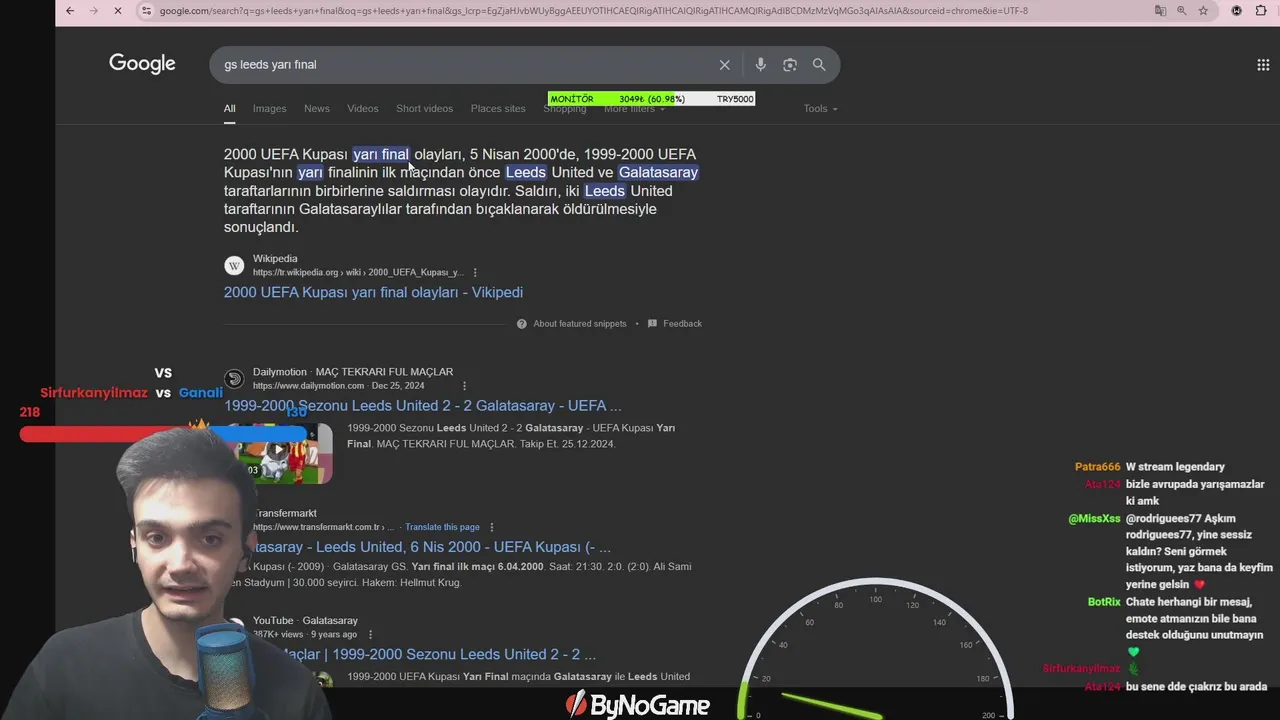Open the Google apps grid
1280x720 pixels.
click(1263, 65)
